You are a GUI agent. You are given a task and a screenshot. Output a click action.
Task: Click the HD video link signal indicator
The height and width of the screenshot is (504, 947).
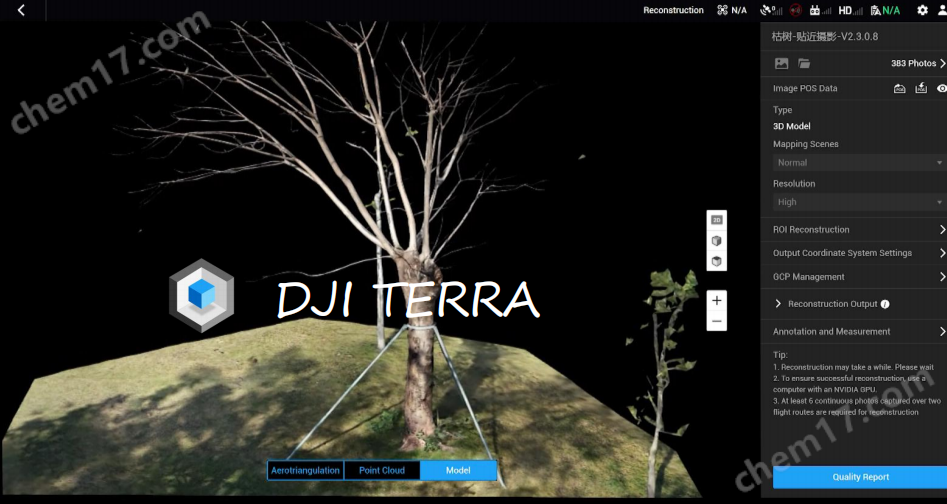pyautogui.click(x=852, y=10)
